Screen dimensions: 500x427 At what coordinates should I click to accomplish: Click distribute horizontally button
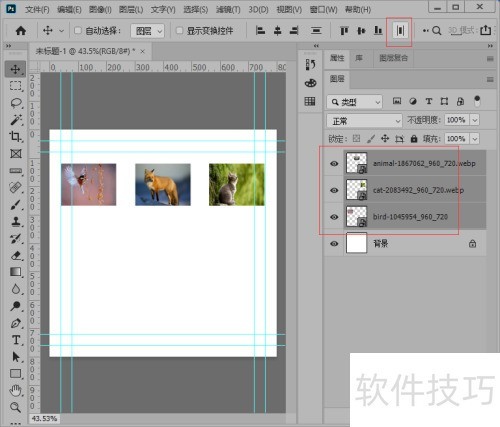pos(400,31)
